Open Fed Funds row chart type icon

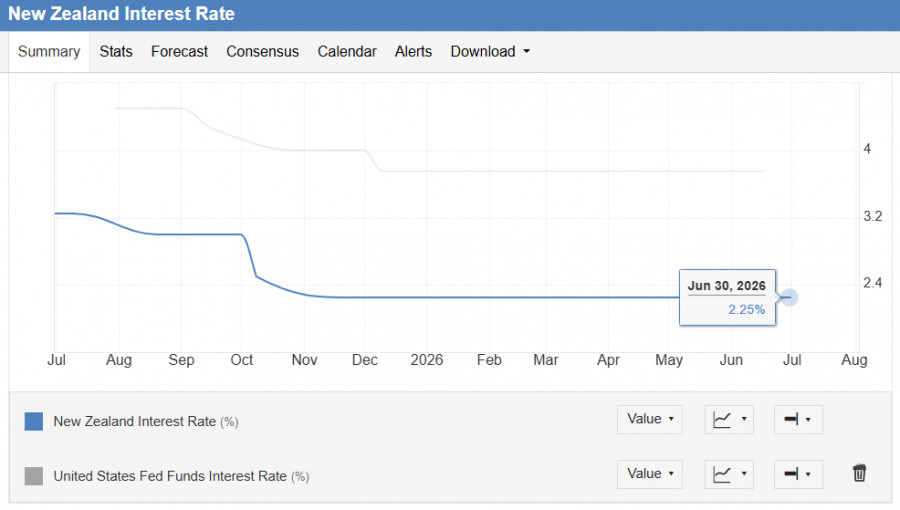pos(729,474)
